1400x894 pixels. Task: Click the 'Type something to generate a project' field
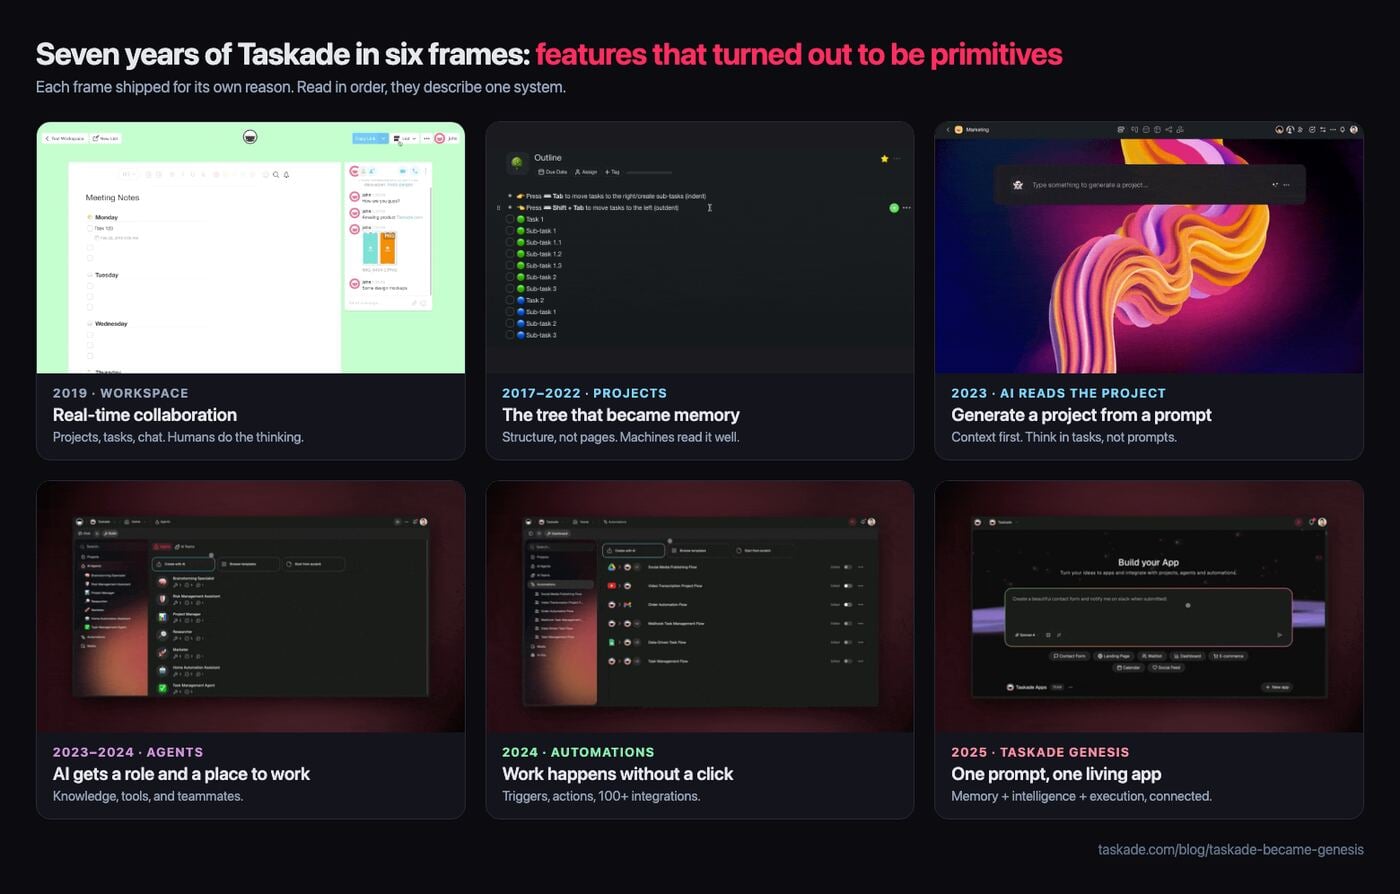pyautogui.click(x=1150, y=185)
